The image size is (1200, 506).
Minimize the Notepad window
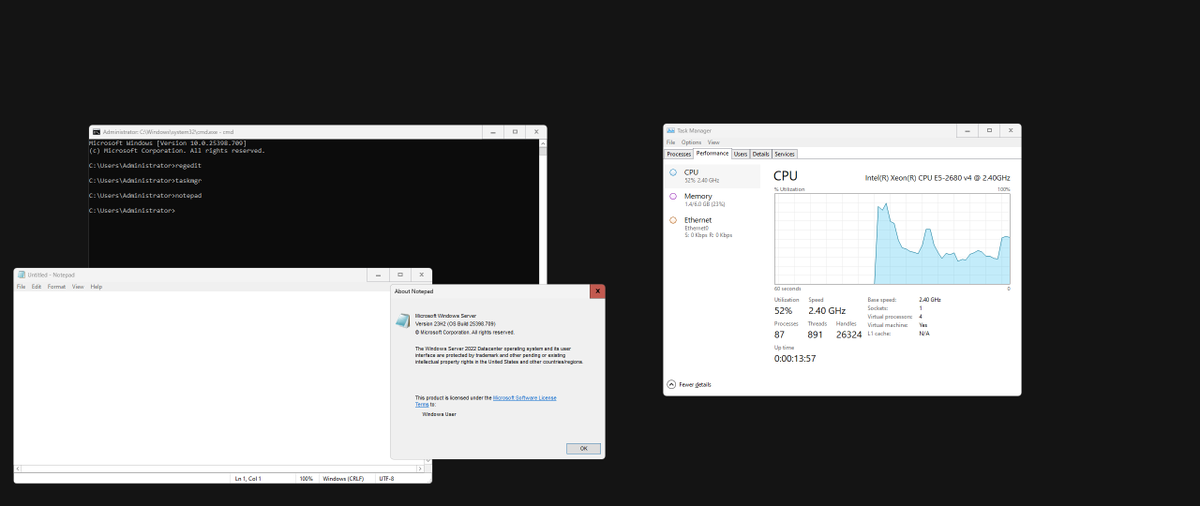point(378,274)
